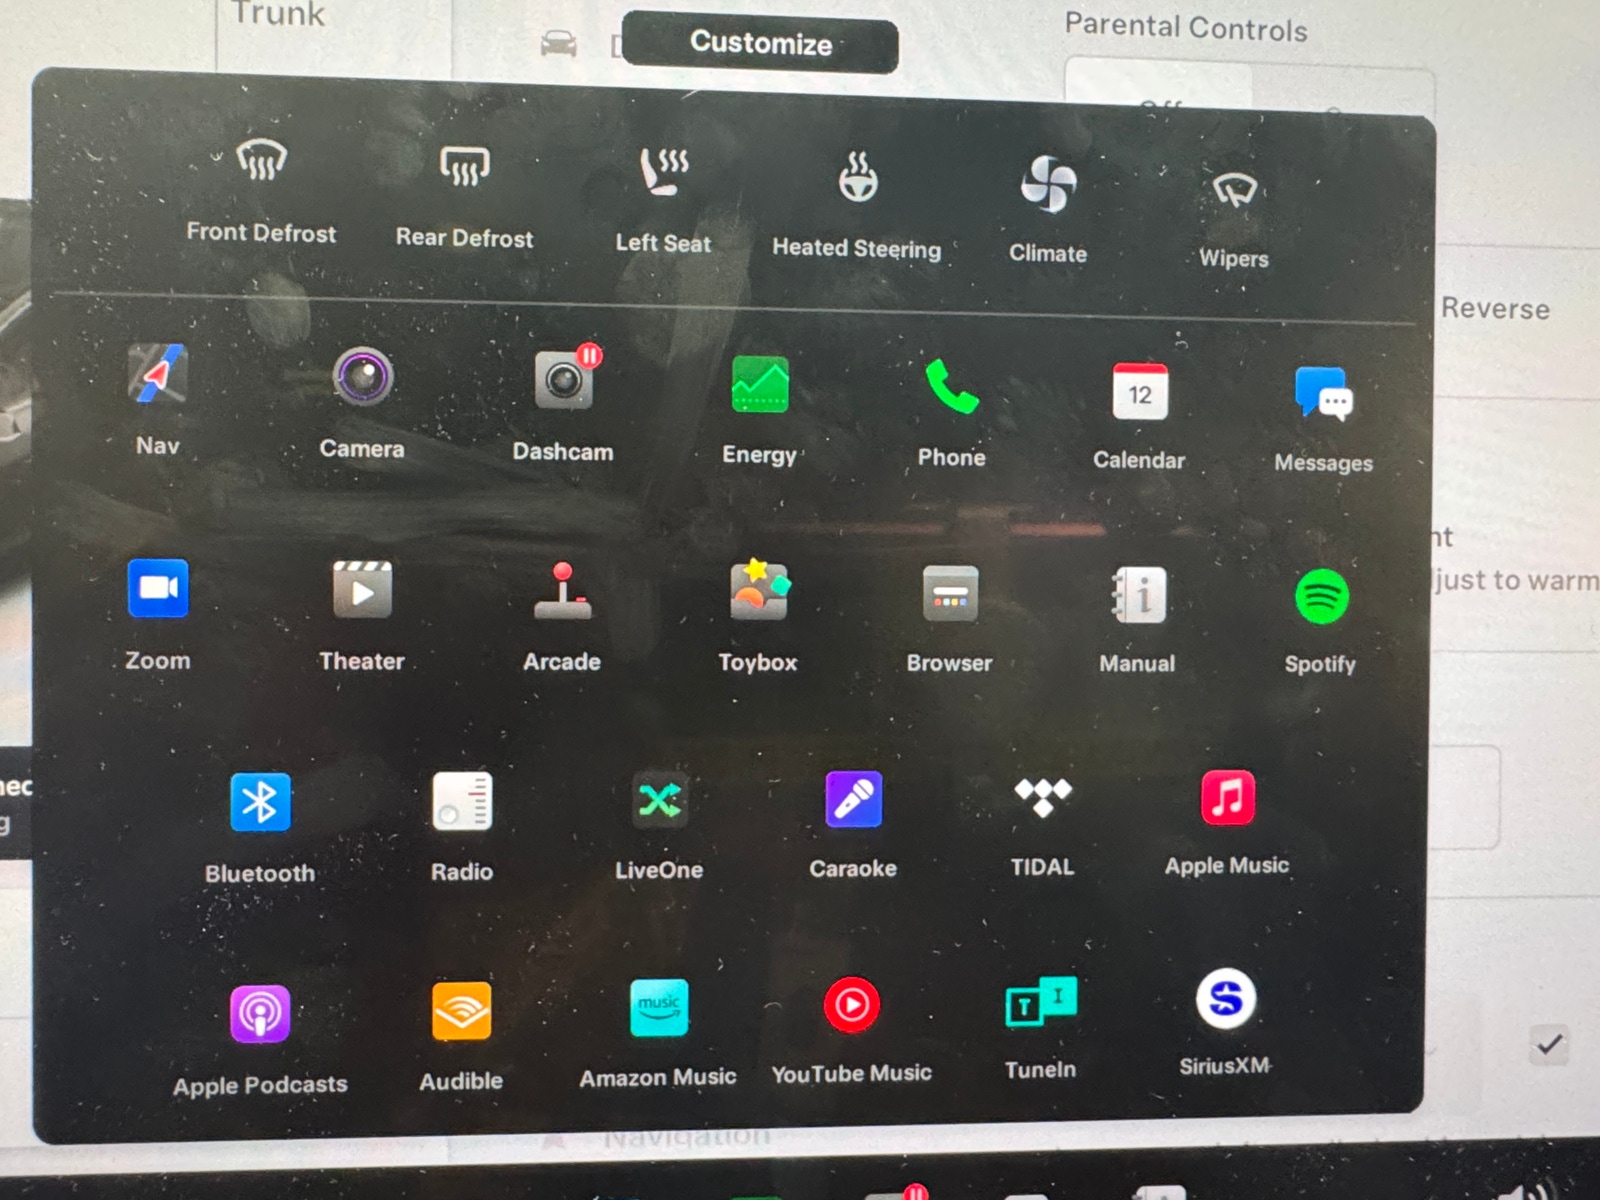
Task: Activate Rear Defrost
Action: coord(465,195)
